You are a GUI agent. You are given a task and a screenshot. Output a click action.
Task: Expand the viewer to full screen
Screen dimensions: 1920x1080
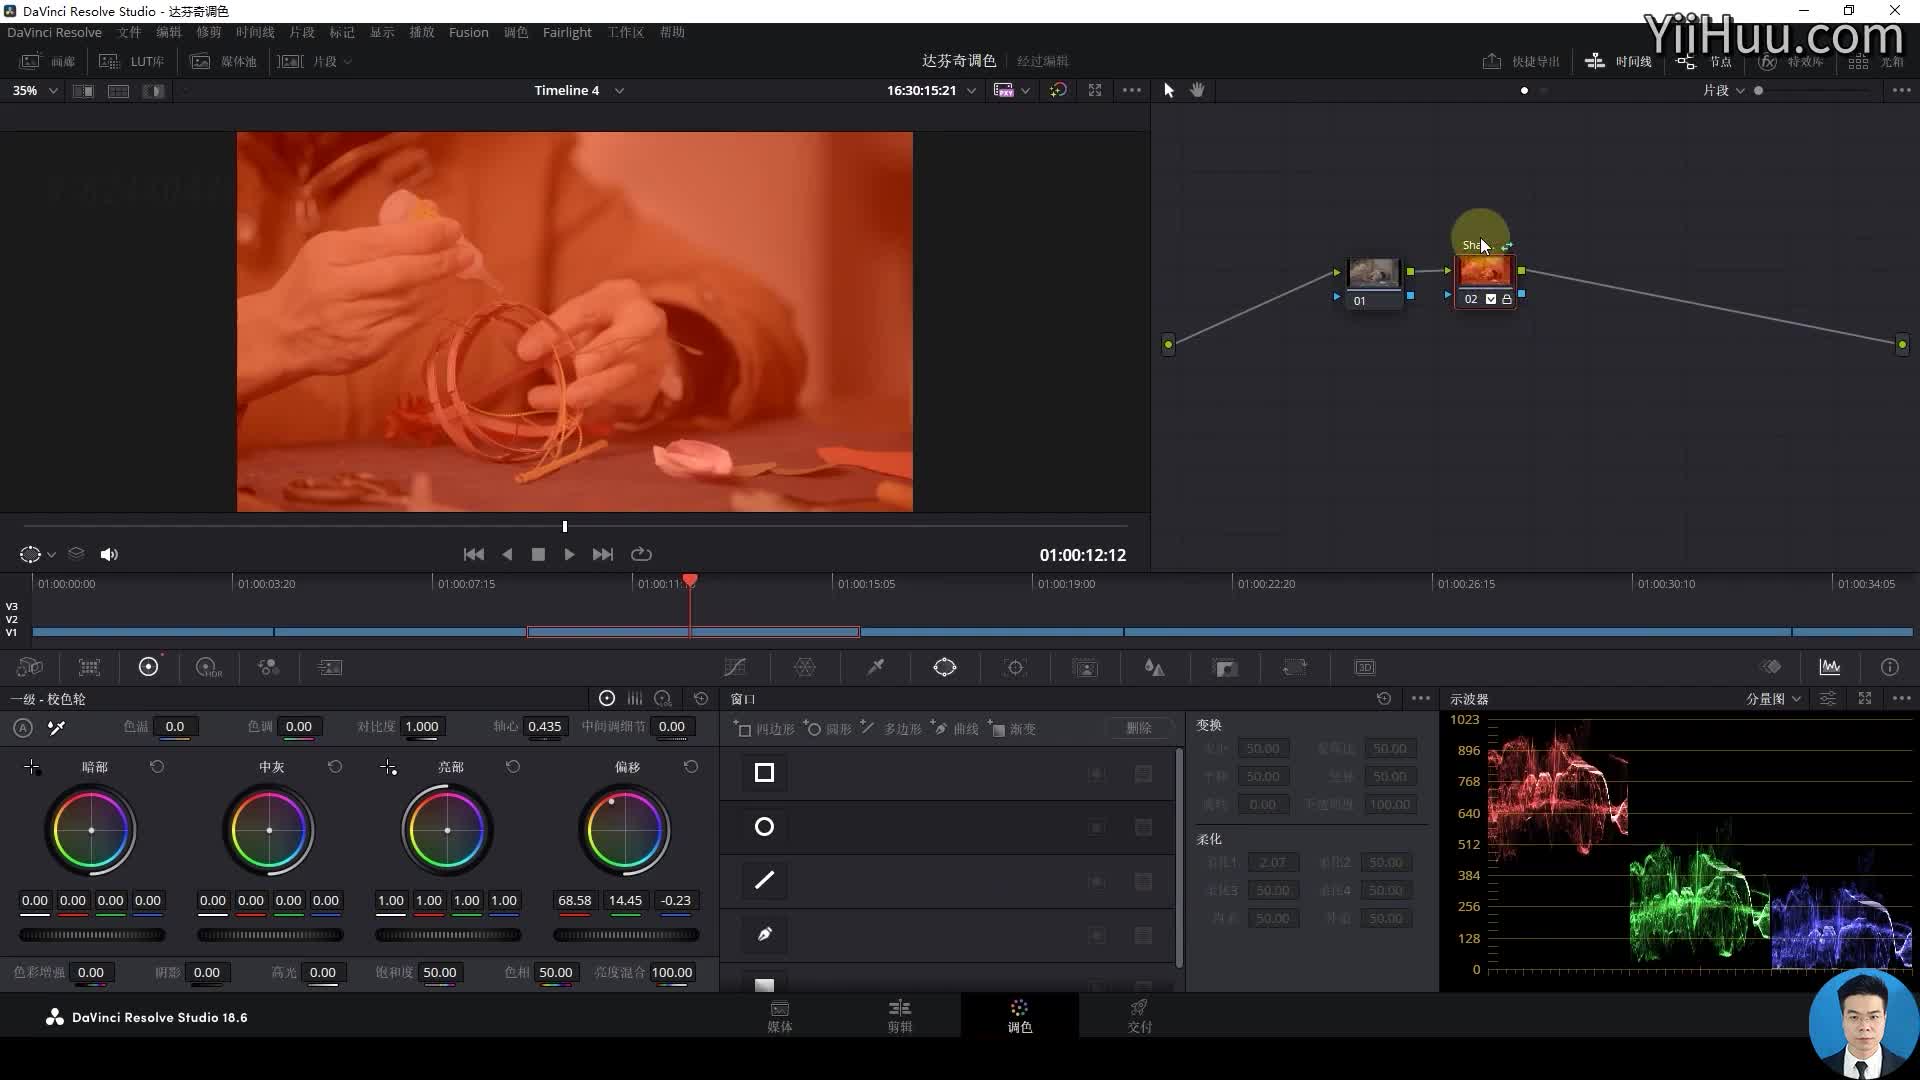(1095, 90)
